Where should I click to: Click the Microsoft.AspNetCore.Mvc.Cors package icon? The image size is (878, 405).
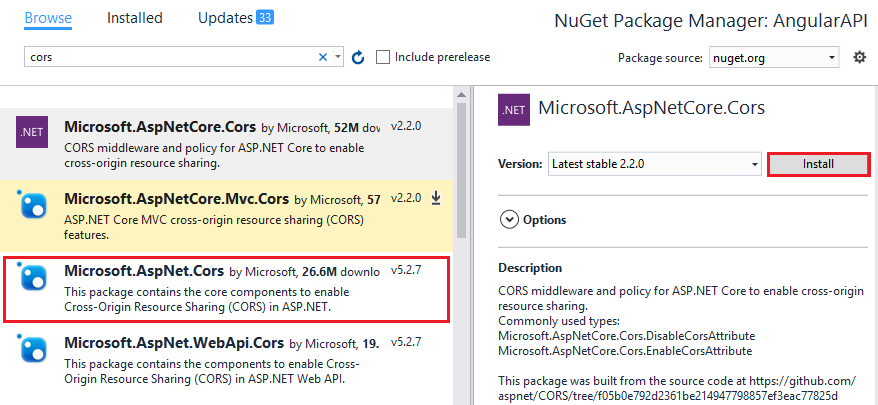(33, 204)
